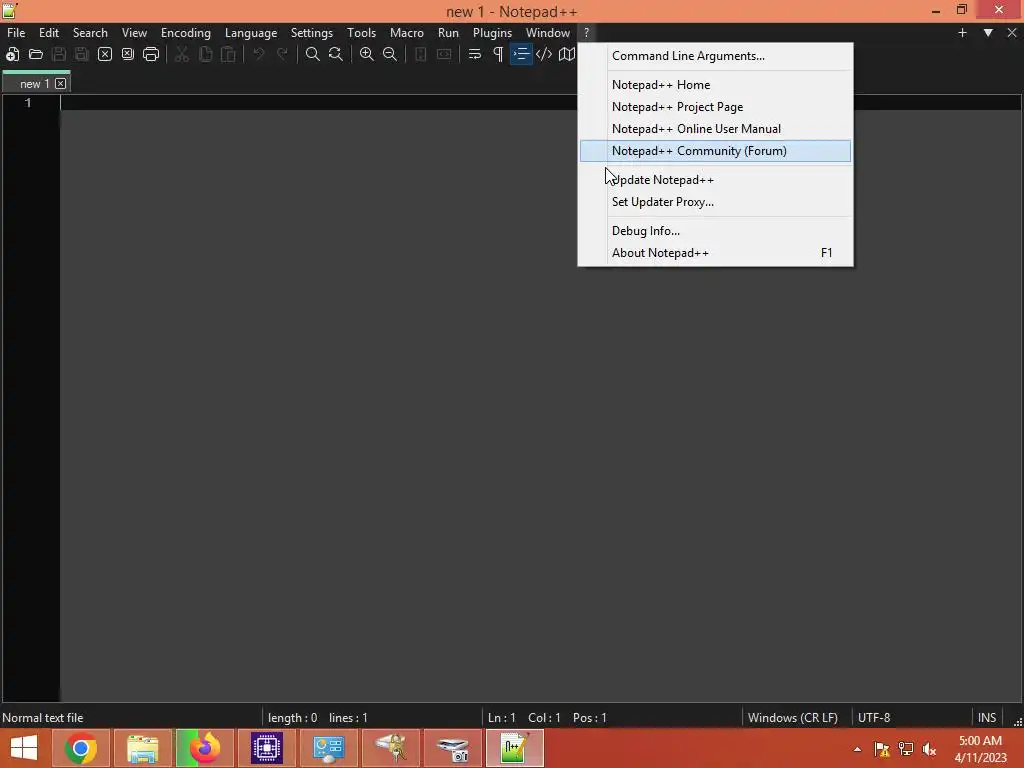Click the Undo arrow icon
Image resolution: width=1024 pixels, height=768 pixels.
[x=259, y=54]
